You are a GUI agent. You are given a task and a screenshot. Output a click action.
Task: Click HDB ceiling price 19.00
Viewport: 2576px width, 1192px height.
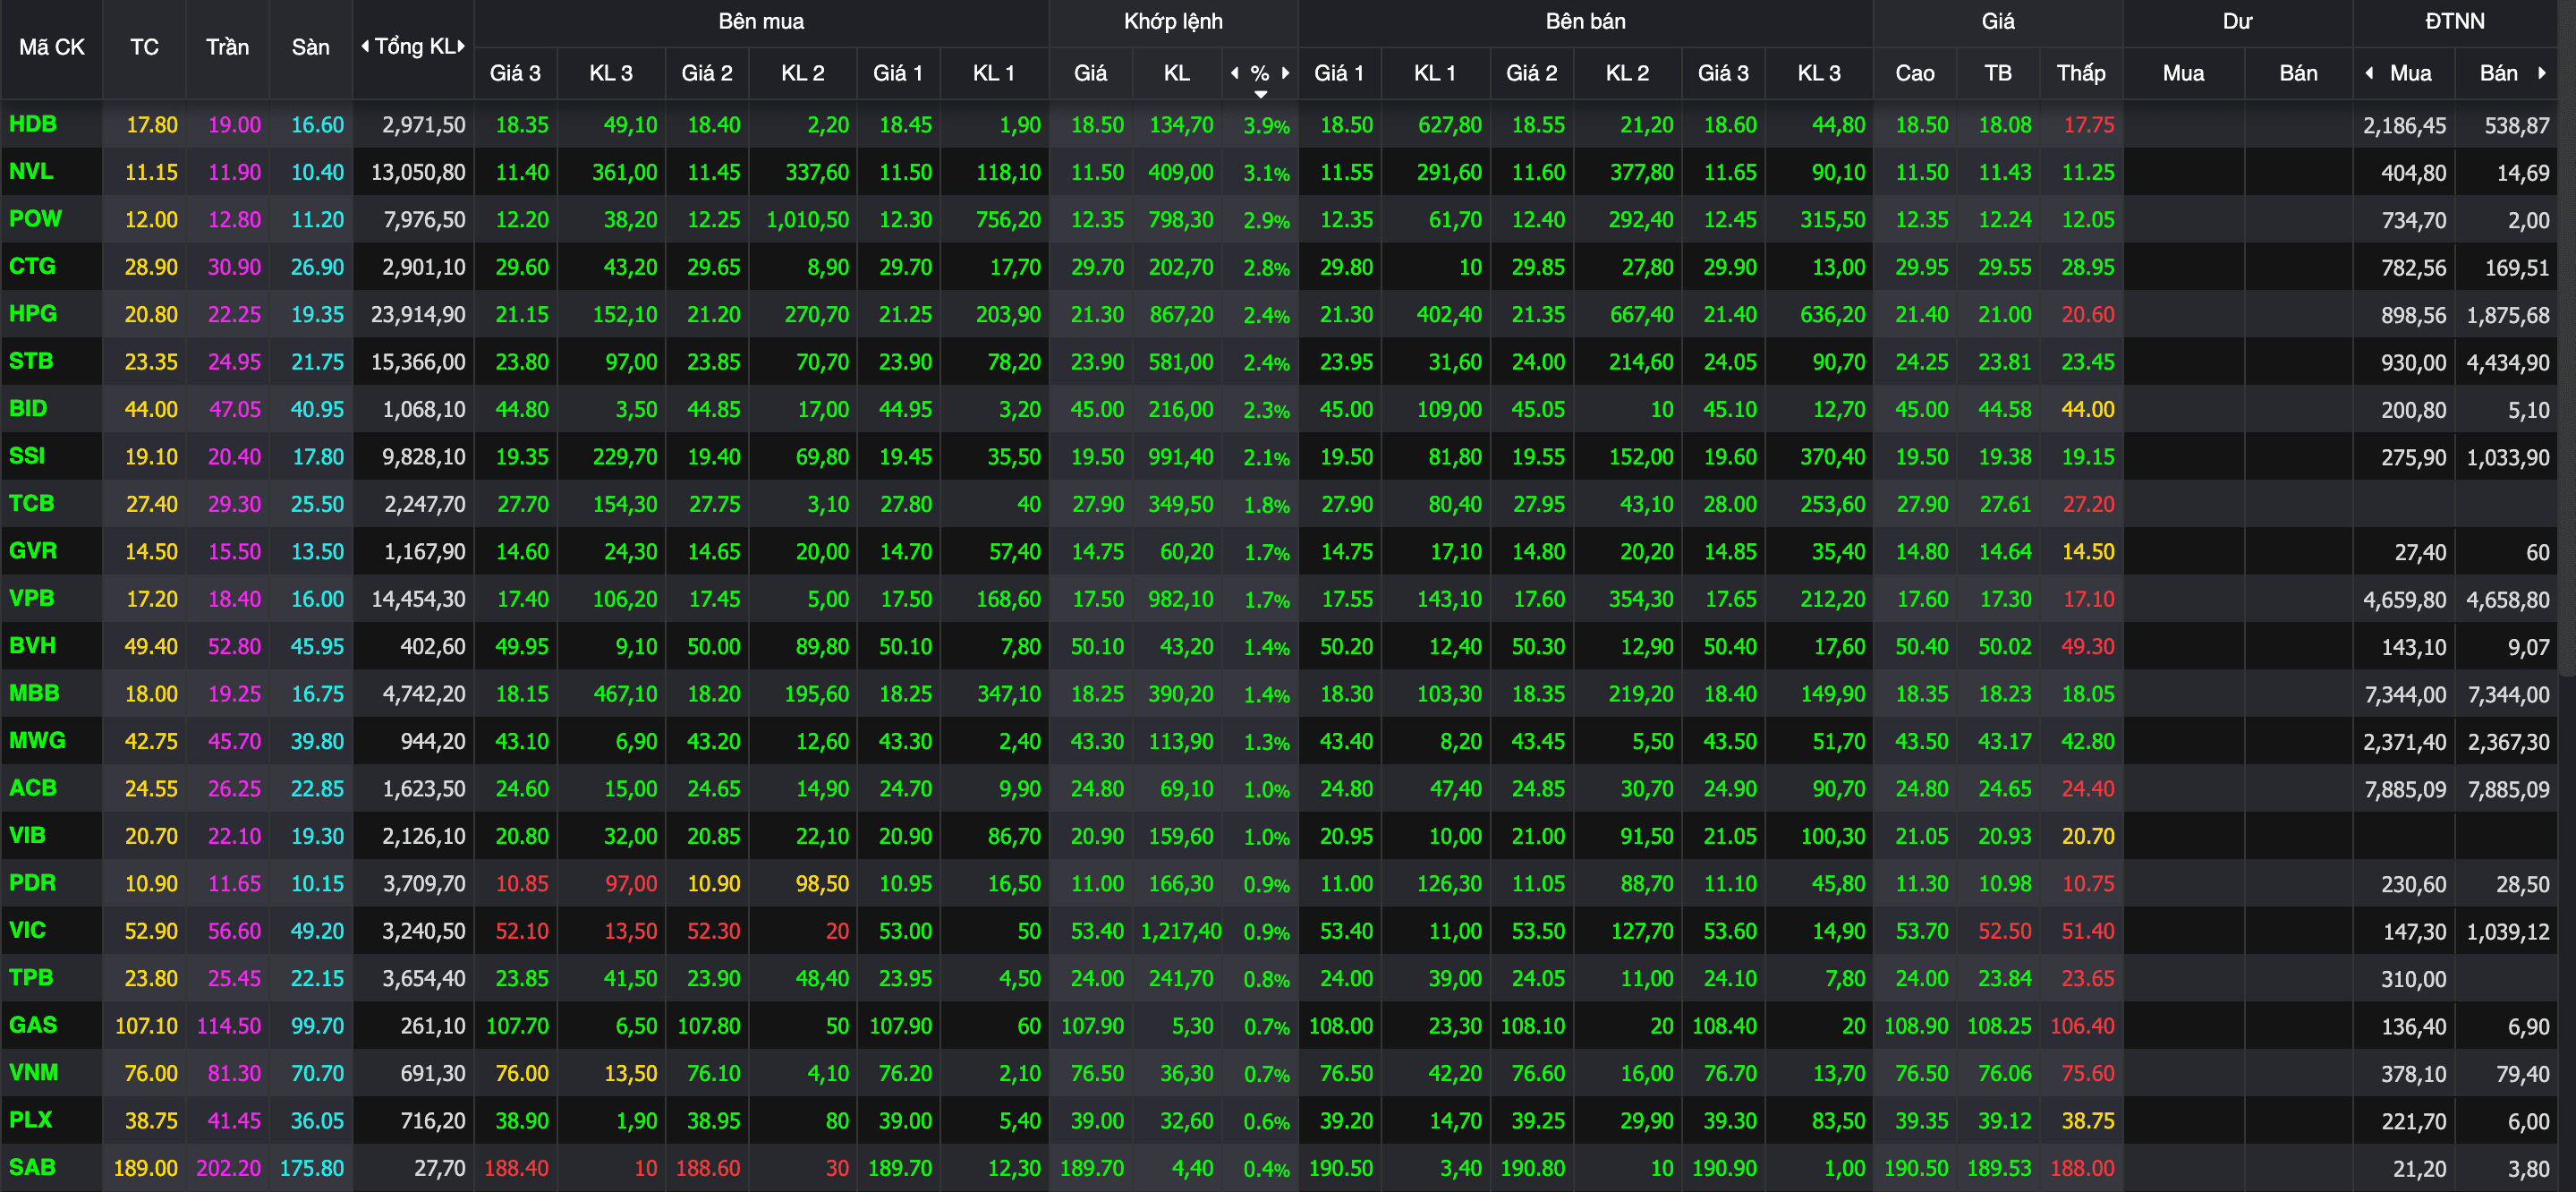234,125
